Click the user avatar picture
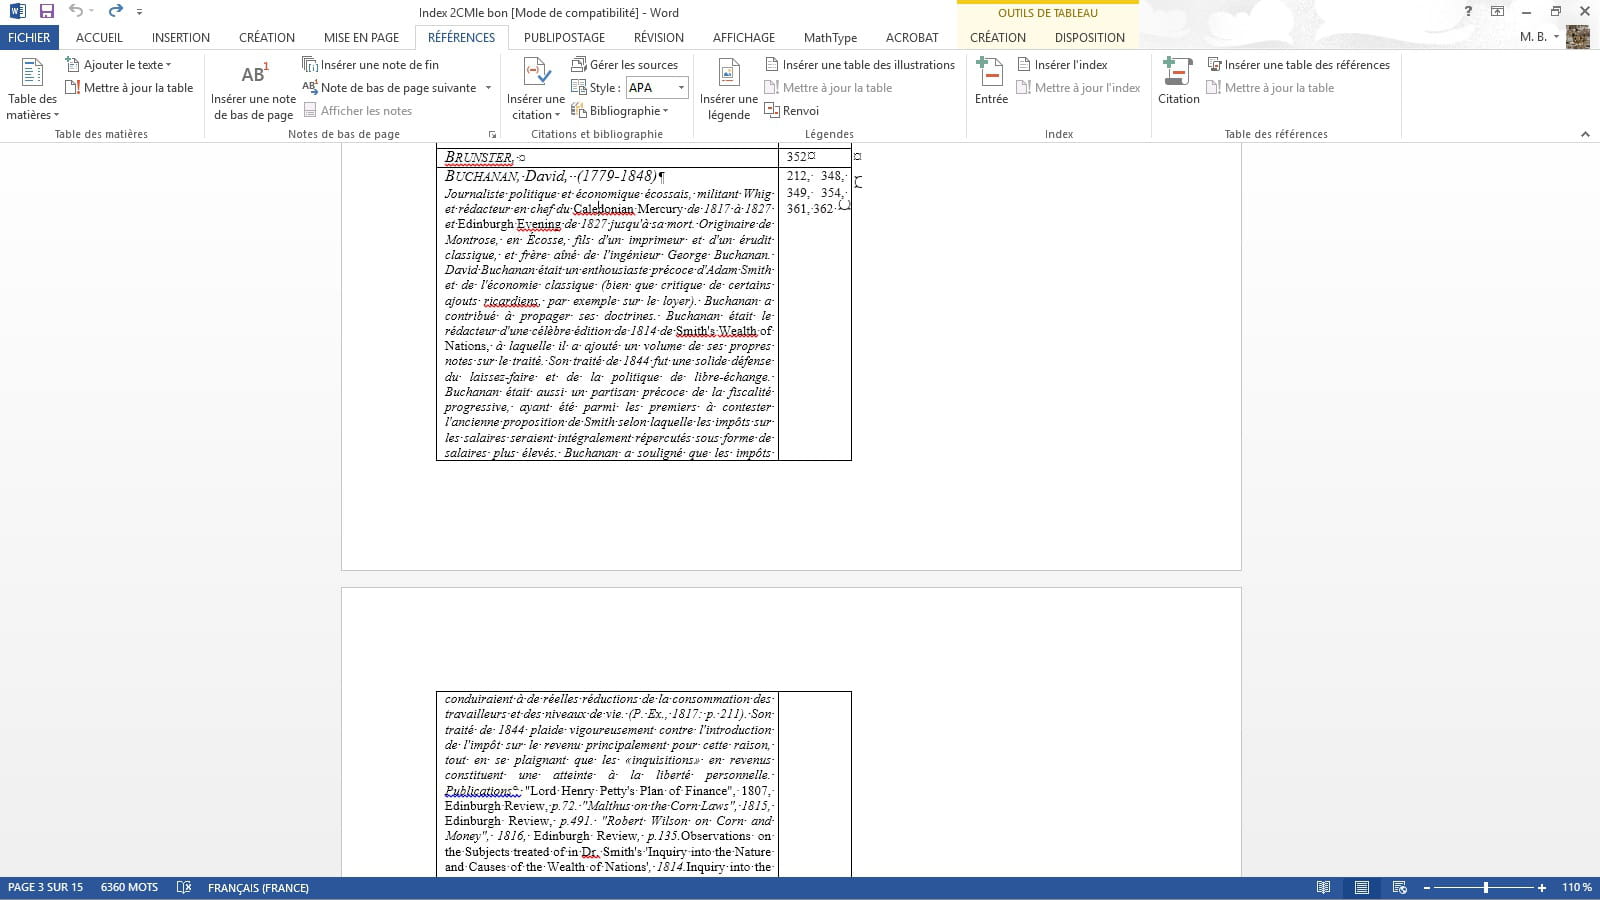Image resolution: width=1600 pixels, height=900 pixels. tap(1578, 37)
